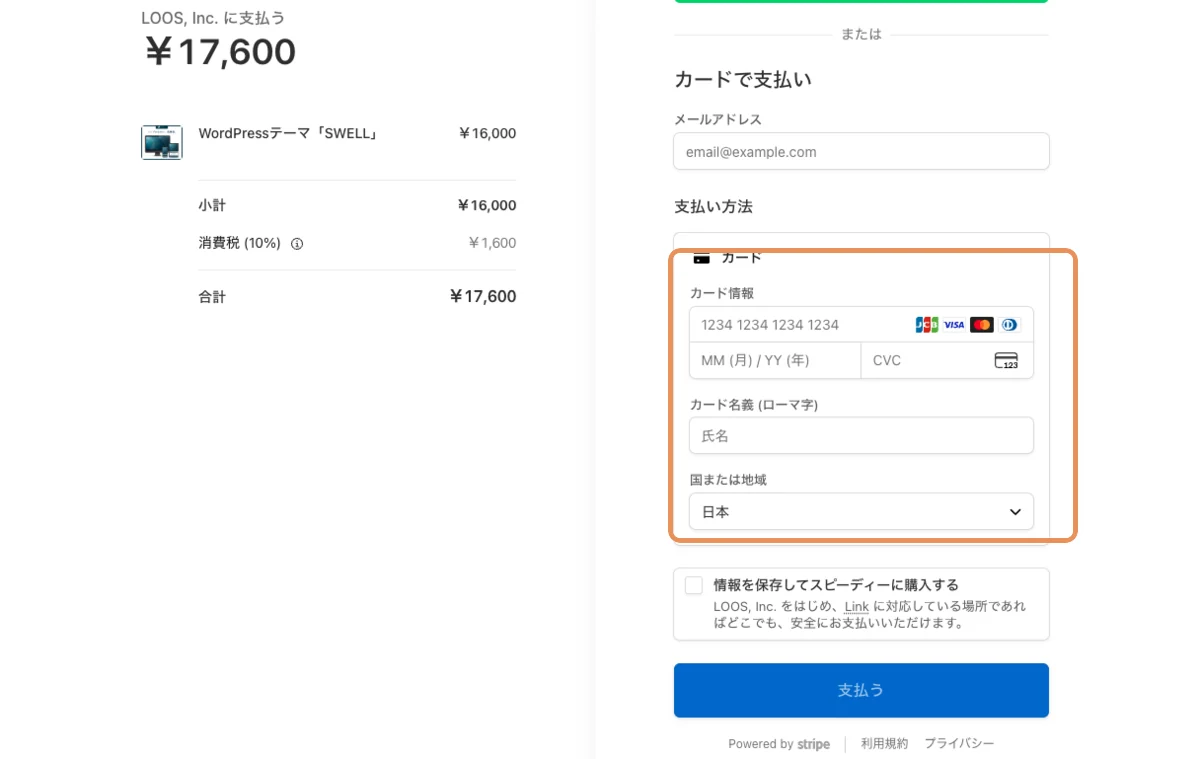Viewport: 1200px width, 759px height.
Task: Click the CVC card hint icon
Action: coord(1006,361)
